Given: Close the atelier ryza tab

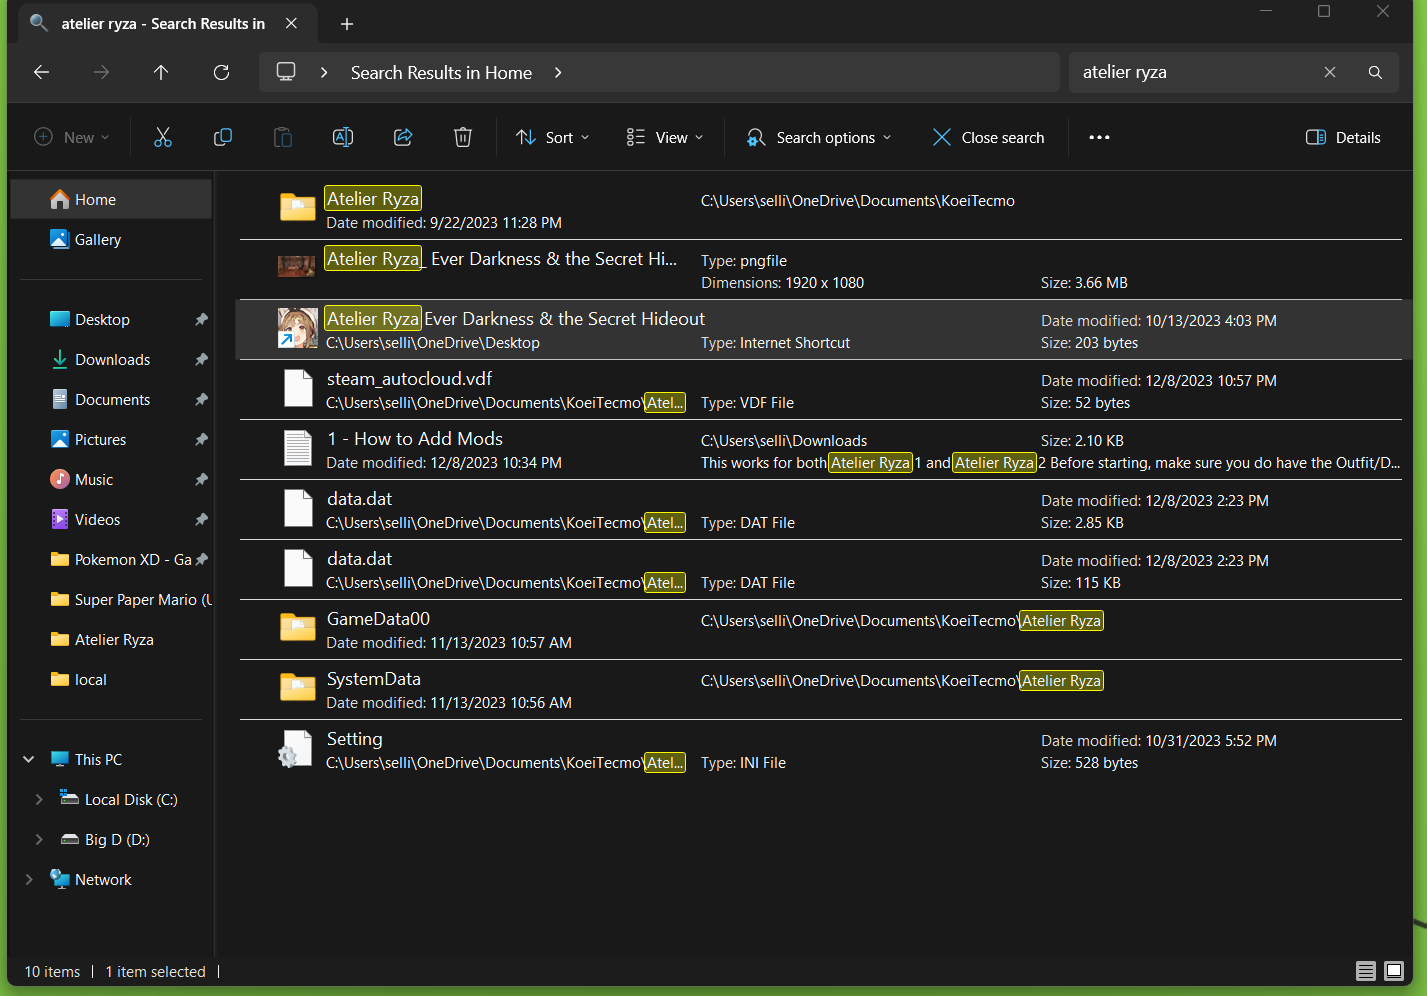Looking at the screenshot, I should [x=291, y=23].
